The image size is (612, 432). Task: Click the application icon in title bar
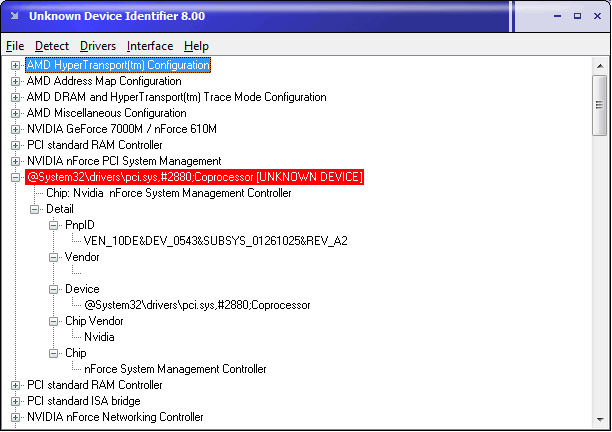pos(15,16)
